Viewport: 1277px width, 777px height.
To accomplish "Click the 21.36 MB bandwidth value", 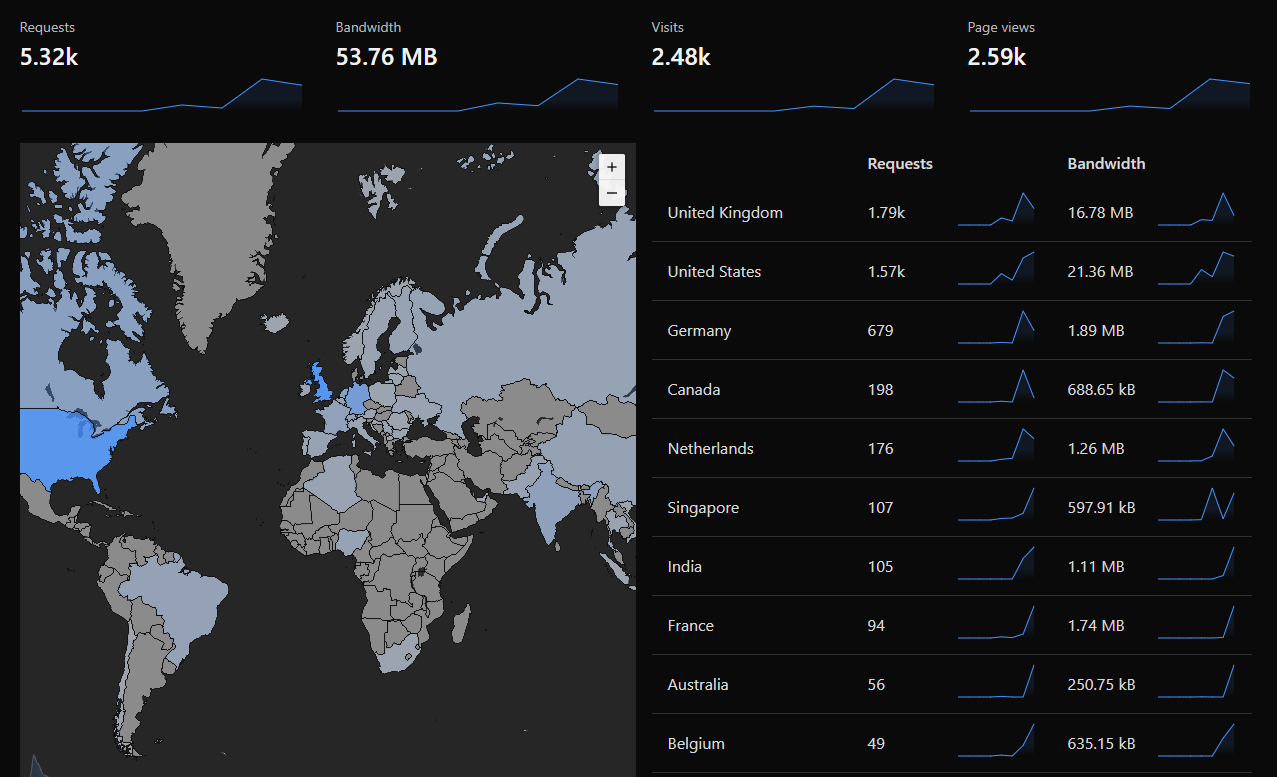I will (x=1100, y=271).
